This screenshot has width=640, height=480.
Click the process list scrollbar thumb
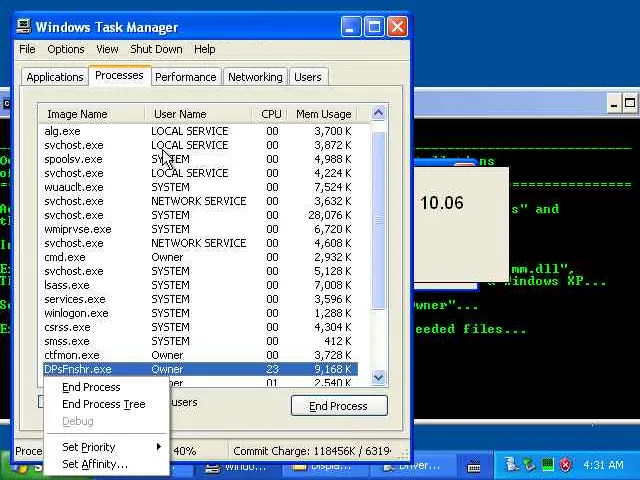tap(378, 220)
